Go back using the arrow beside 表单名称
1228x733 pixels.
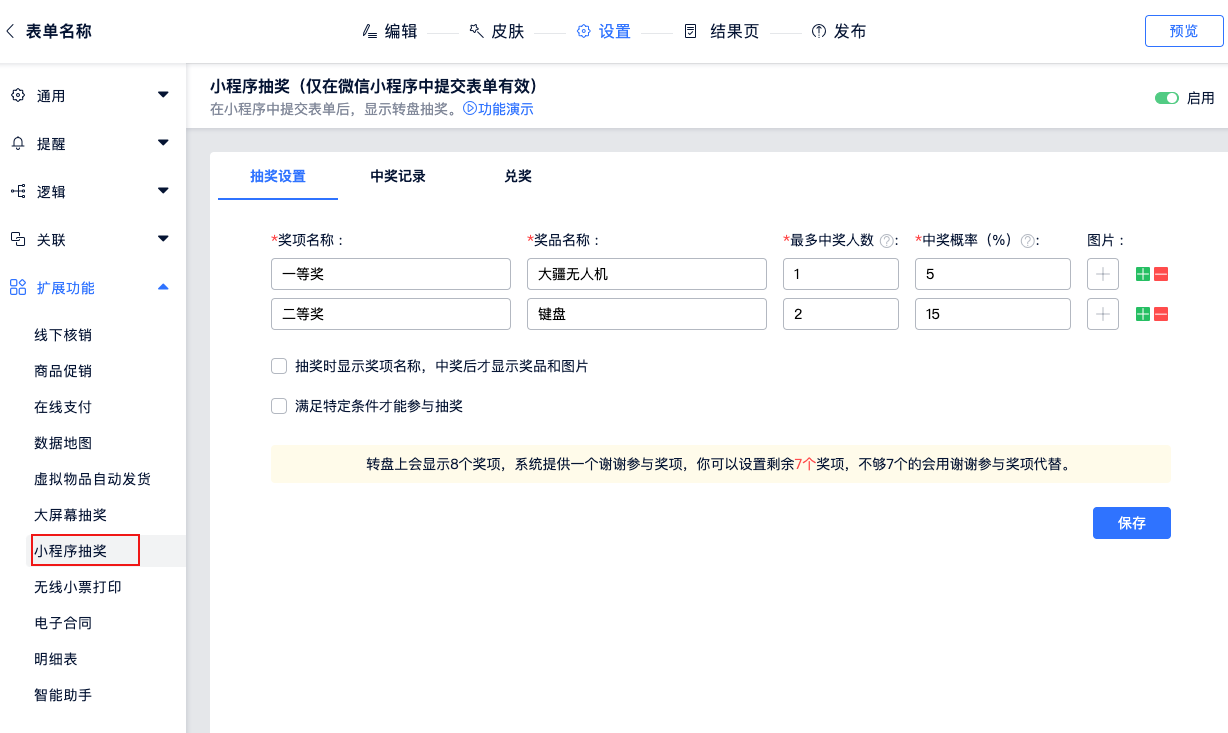coord(11,31)
